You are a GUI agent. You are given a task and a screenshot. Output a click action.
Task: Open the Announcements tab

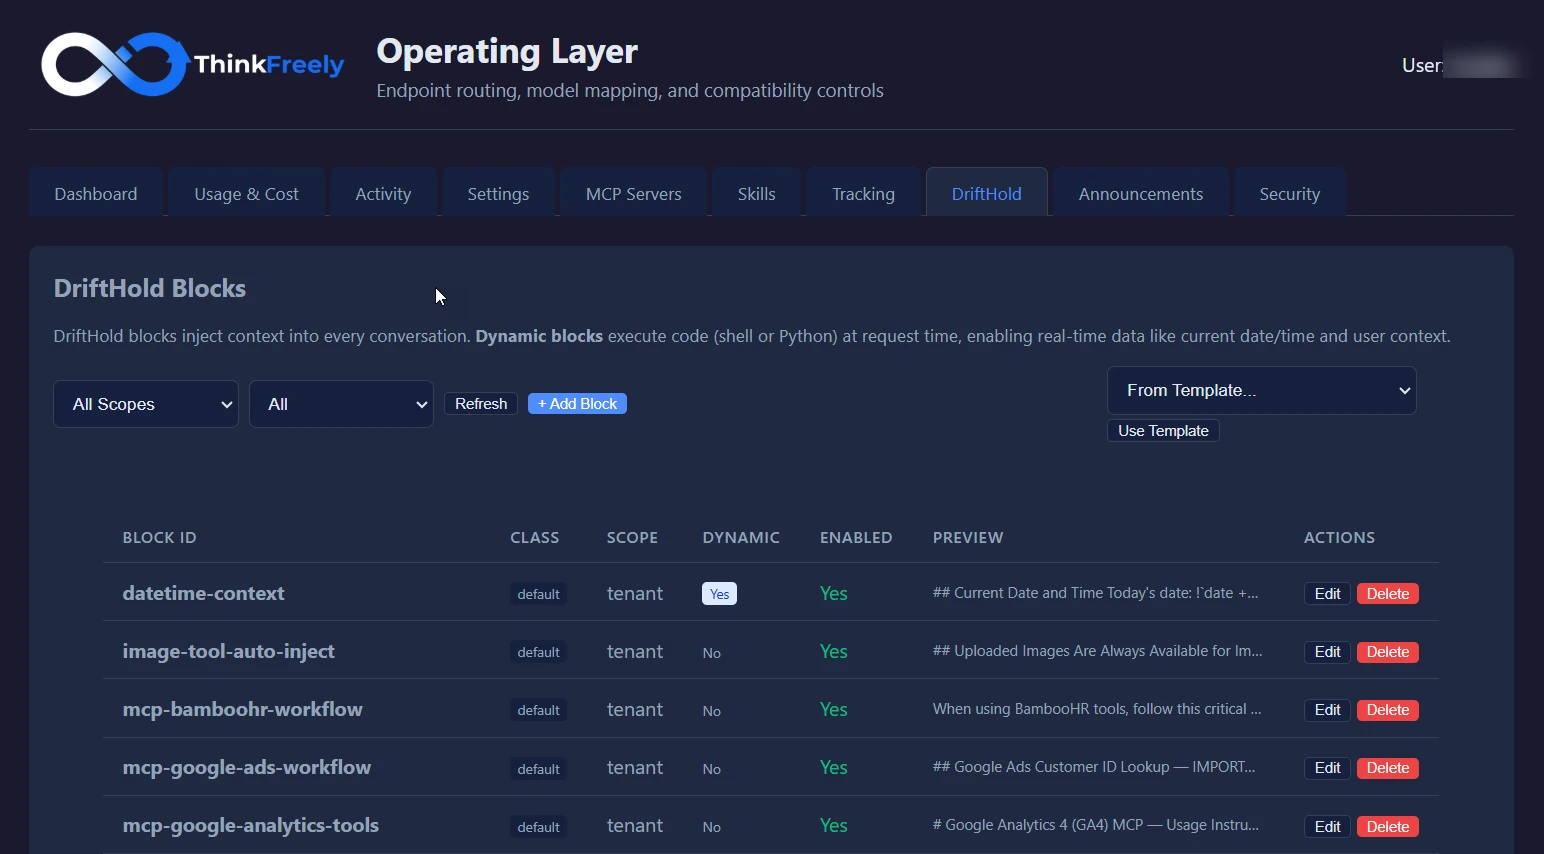pos(1141,193)
